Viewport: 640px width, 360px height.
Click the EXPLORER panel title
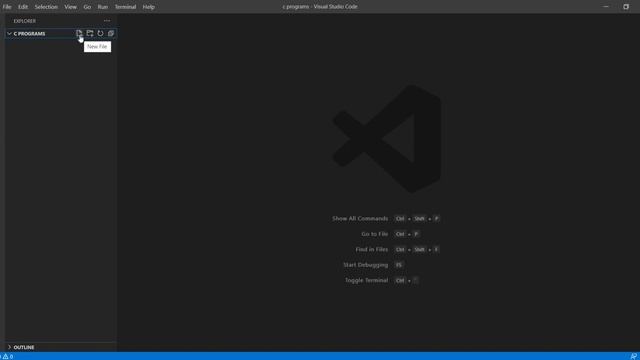pos(24,21)
